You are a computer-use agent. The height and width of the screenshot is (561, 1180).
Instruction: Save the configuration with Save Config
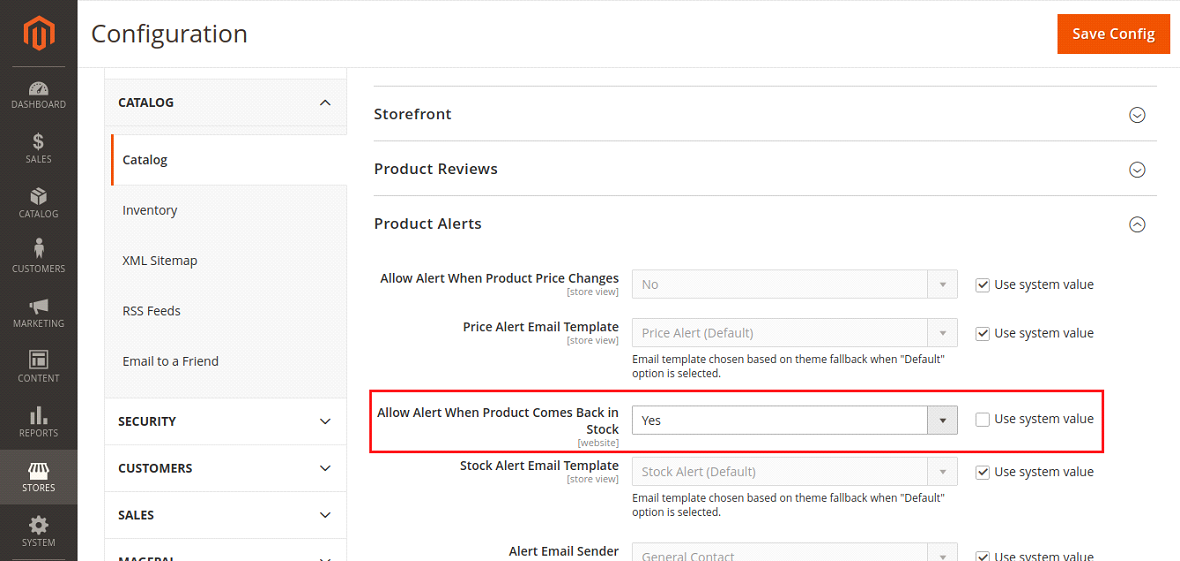[x=1113, y=34]
